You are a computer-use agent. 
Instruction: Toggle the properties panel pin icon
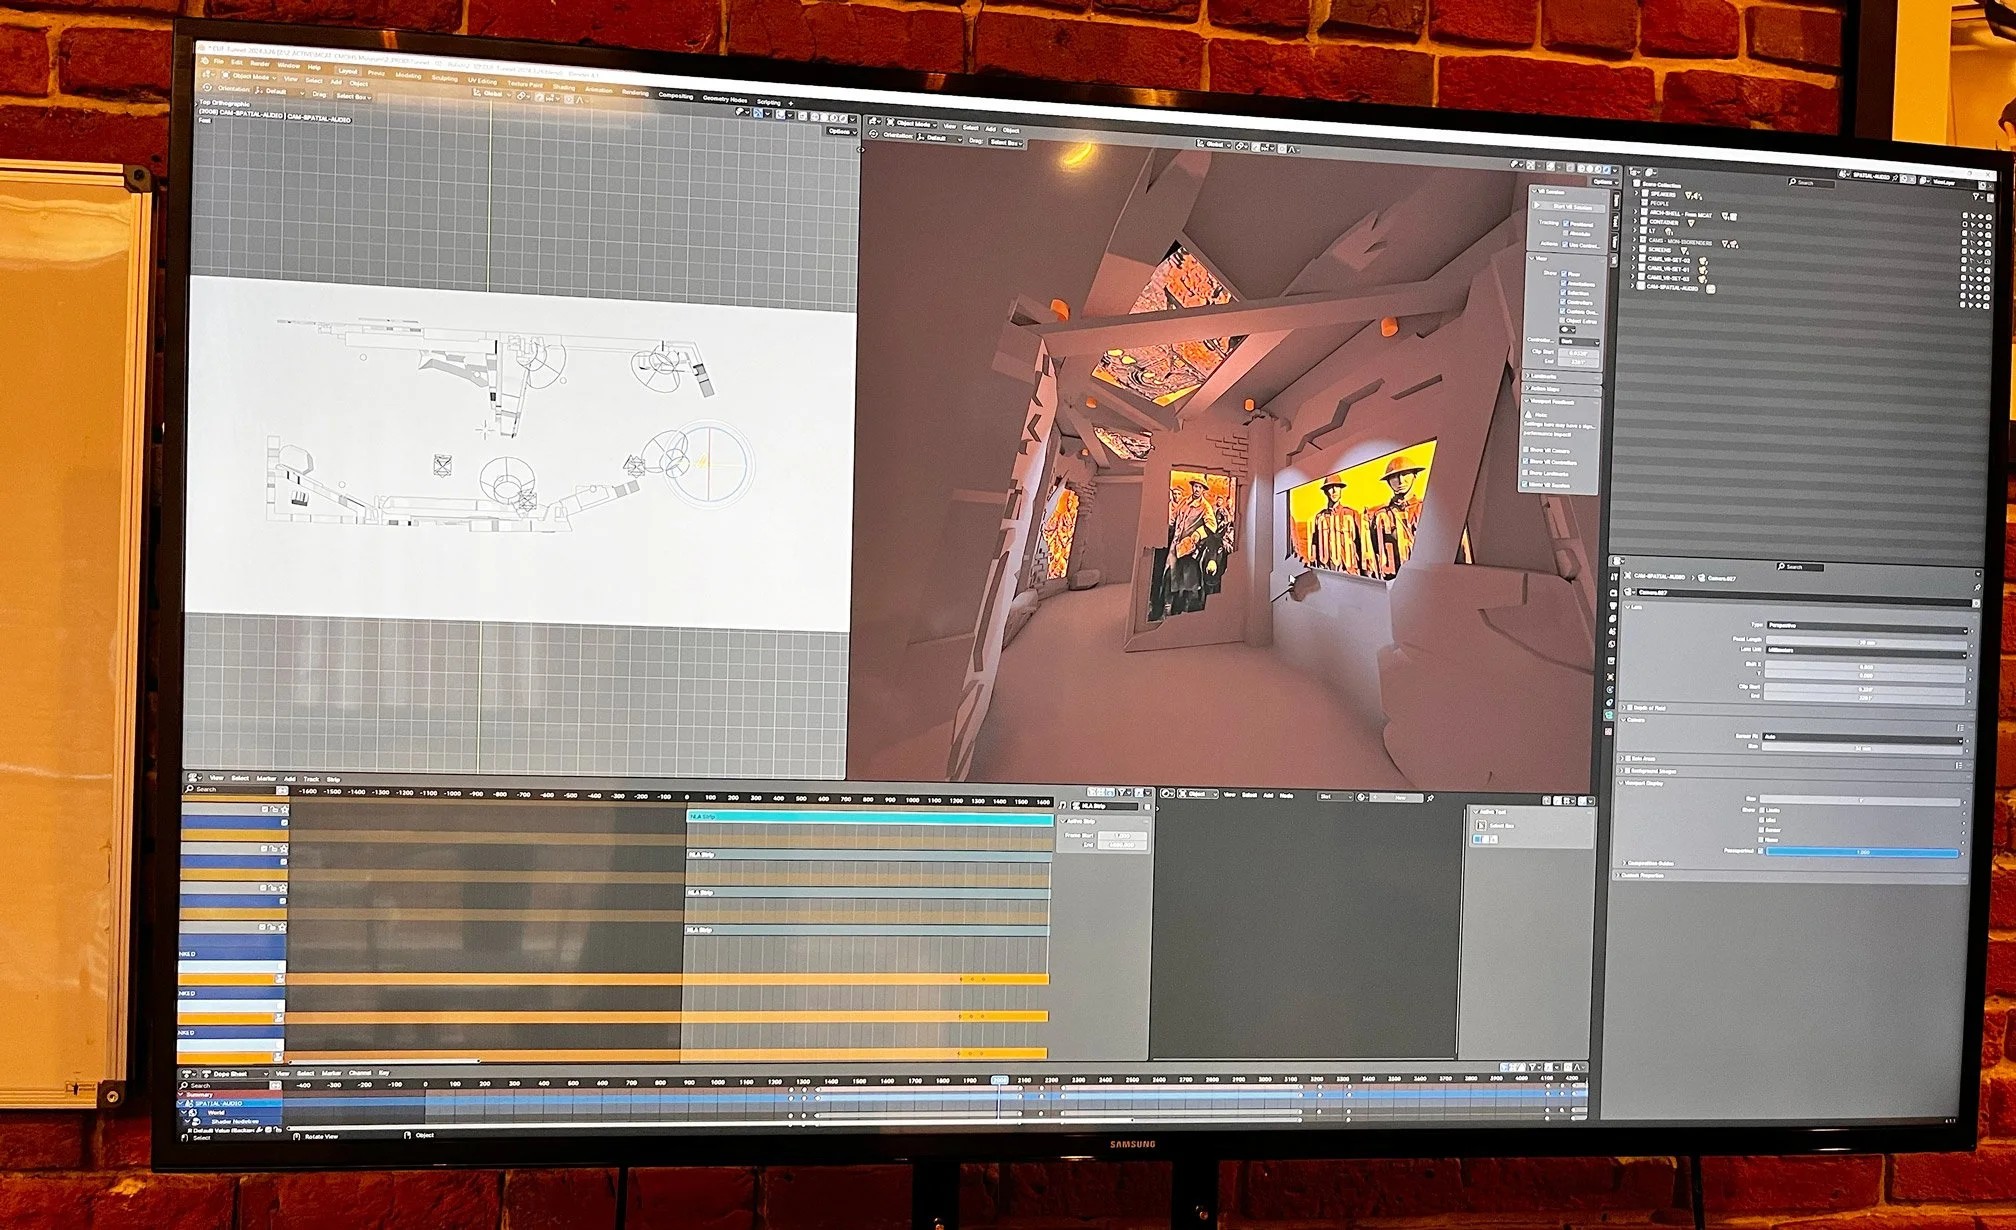pyautogui.click(x=1977, y=587)
